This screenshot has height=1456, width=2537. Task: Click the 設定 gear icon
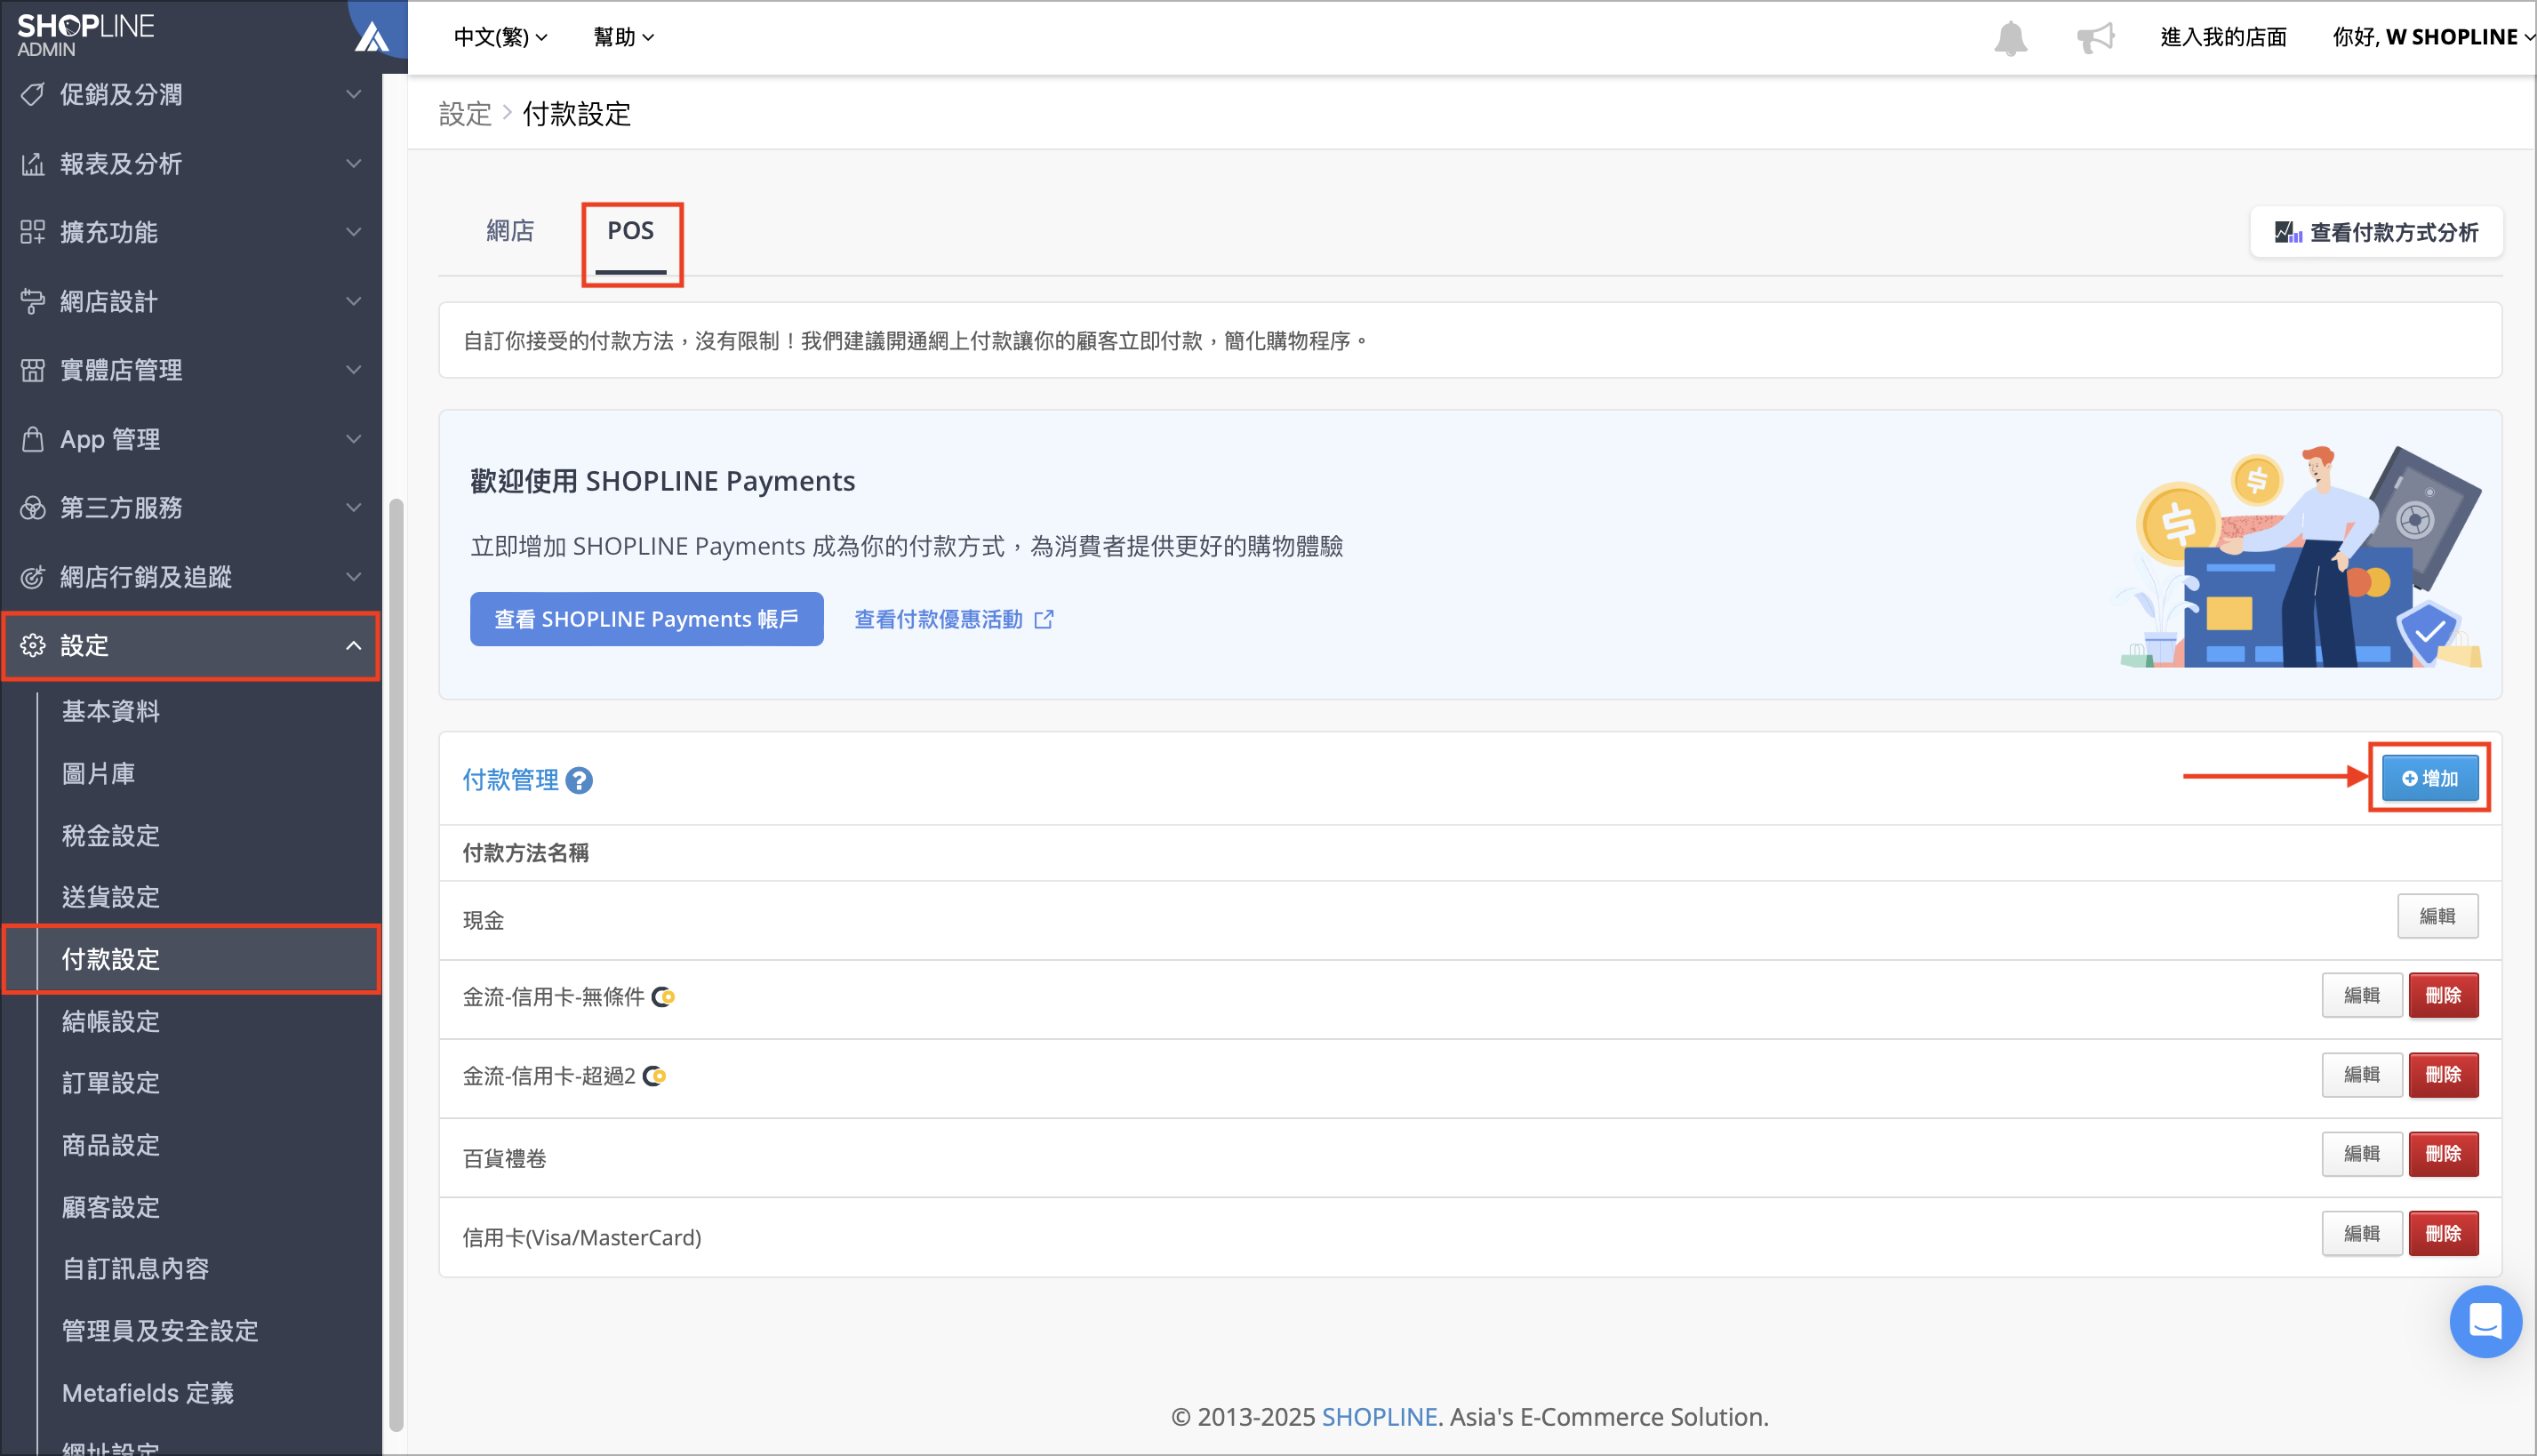(33, 645)
